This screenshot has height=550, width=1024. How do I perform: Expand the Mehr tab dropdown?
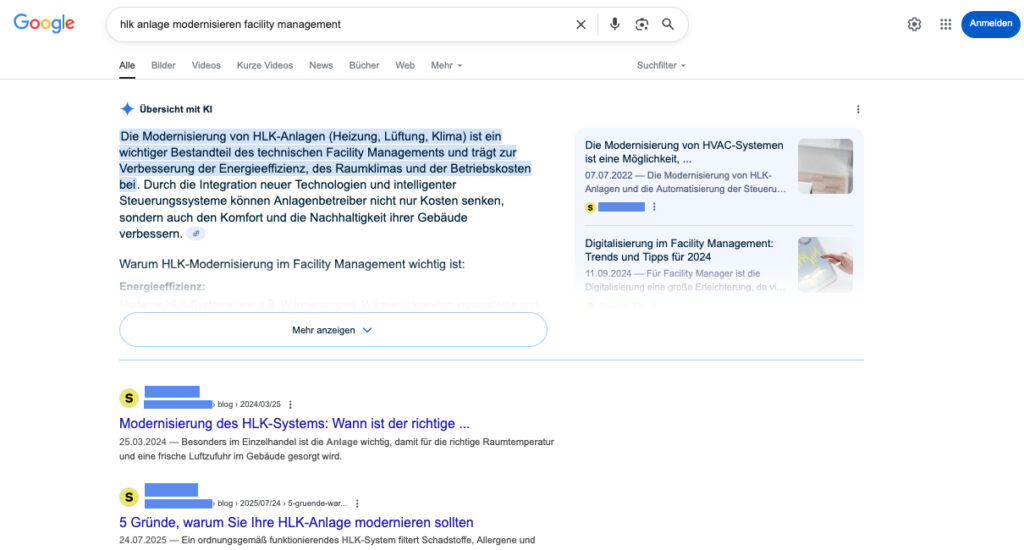pyautogui.click(x=446, y=65)
